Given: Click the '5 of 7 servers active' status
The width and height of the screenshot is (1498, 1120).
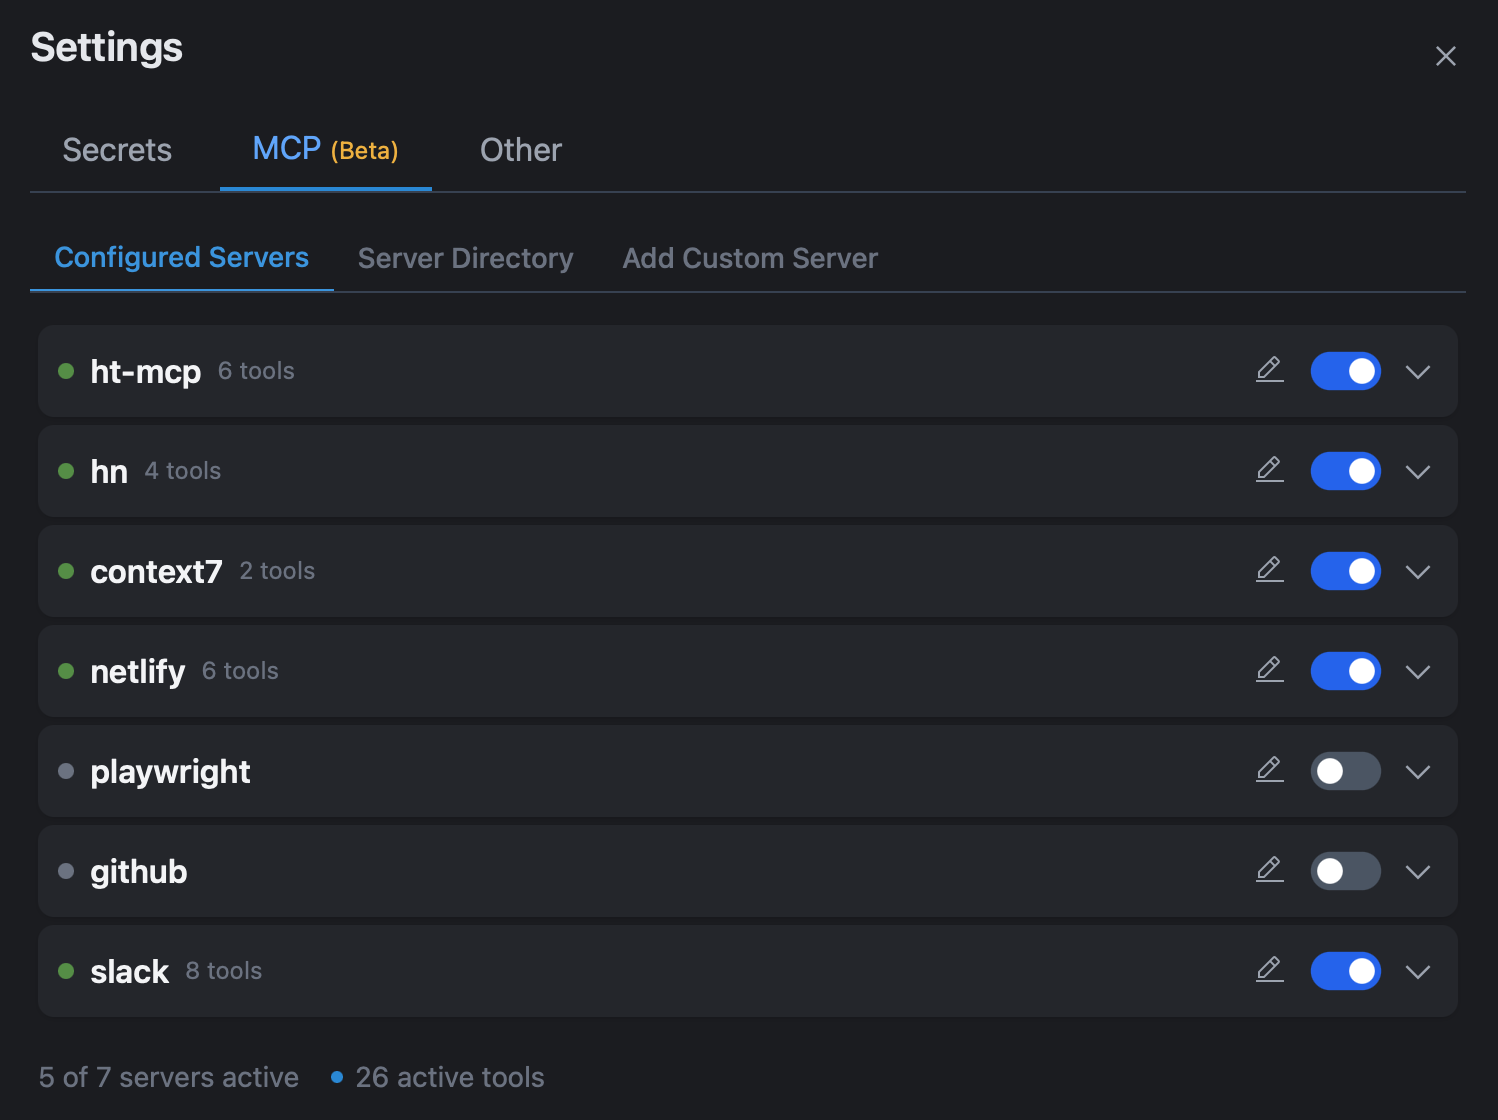Looking at the screenshot, I should click(x=169, y=1077).
